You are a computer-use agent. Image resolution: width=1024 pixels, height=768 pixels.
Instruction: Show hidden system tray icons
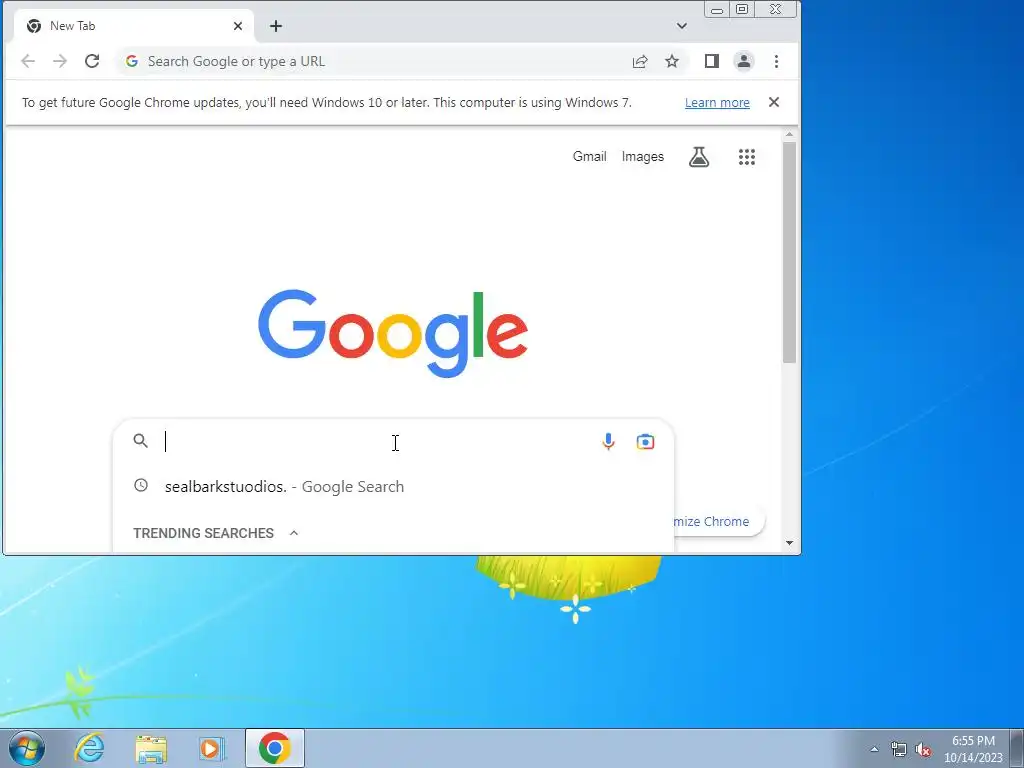874,749
